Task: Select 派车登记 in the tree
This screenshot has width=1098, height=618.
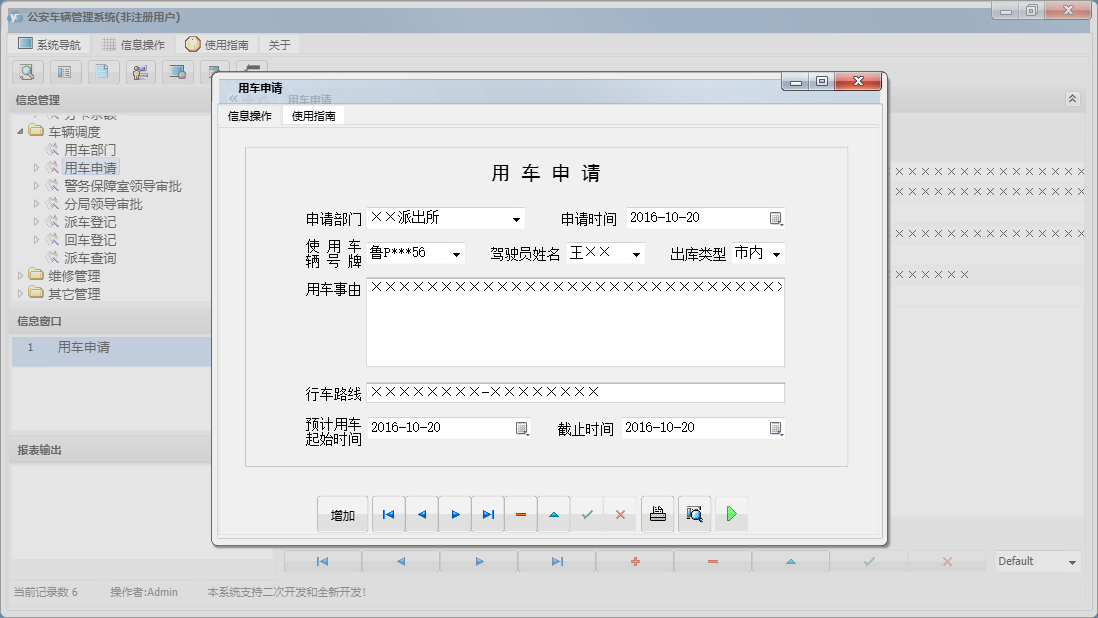Action: (90, 222)
